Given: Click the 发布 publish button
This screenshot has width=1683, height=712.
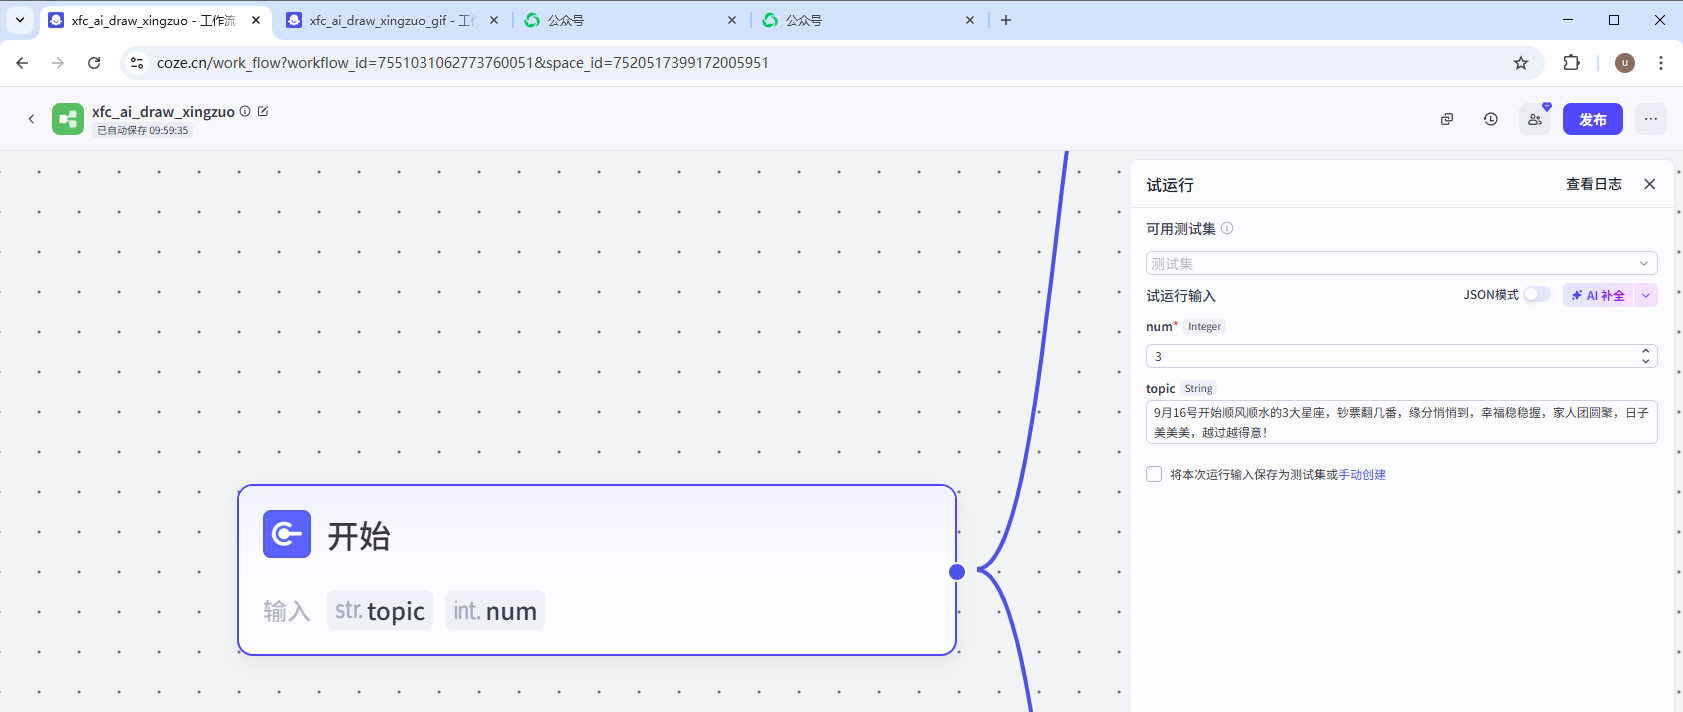Looking at the screenshot, I should tap(1593, 119).
